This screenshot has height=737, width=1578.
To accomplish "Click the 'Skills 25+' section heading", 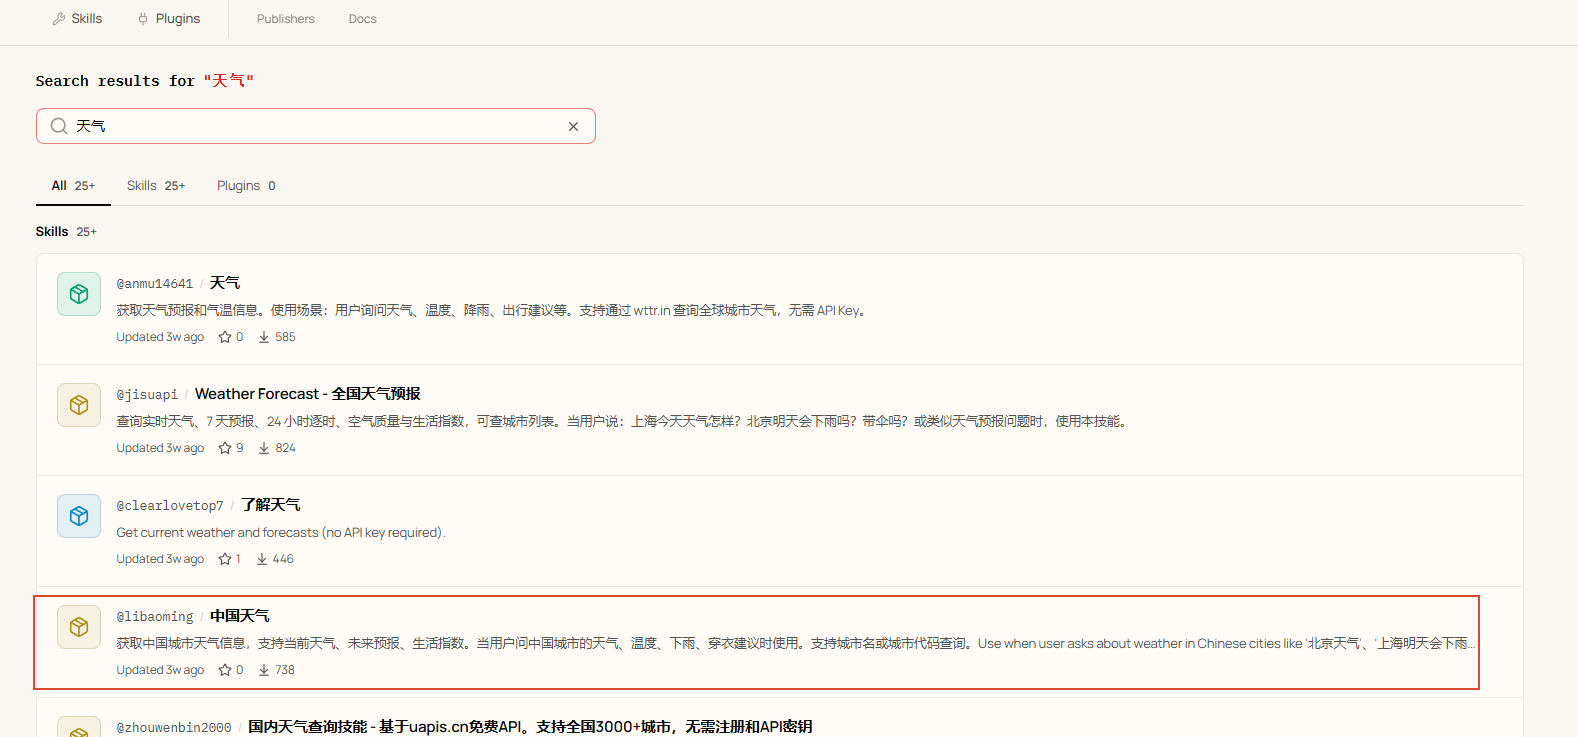I will point(66,232).
